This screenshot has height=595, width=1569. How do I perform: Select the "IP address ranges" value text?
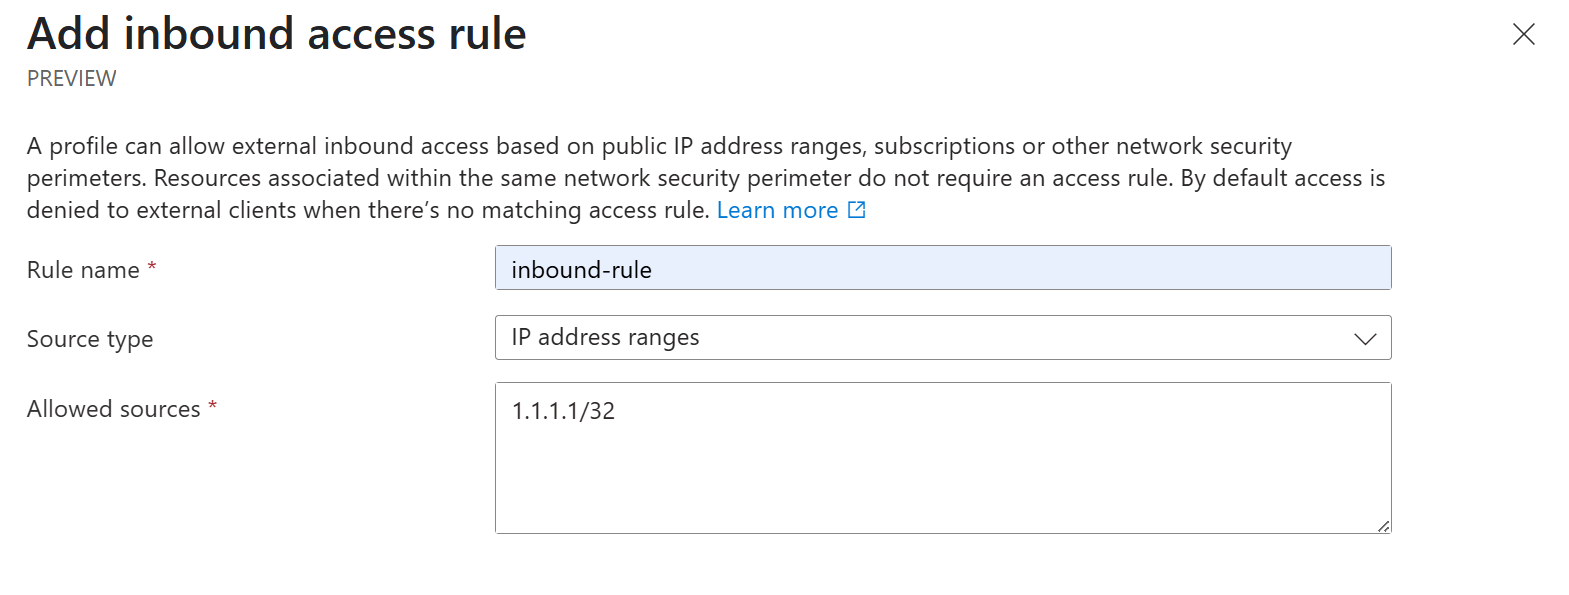[605, 338]
